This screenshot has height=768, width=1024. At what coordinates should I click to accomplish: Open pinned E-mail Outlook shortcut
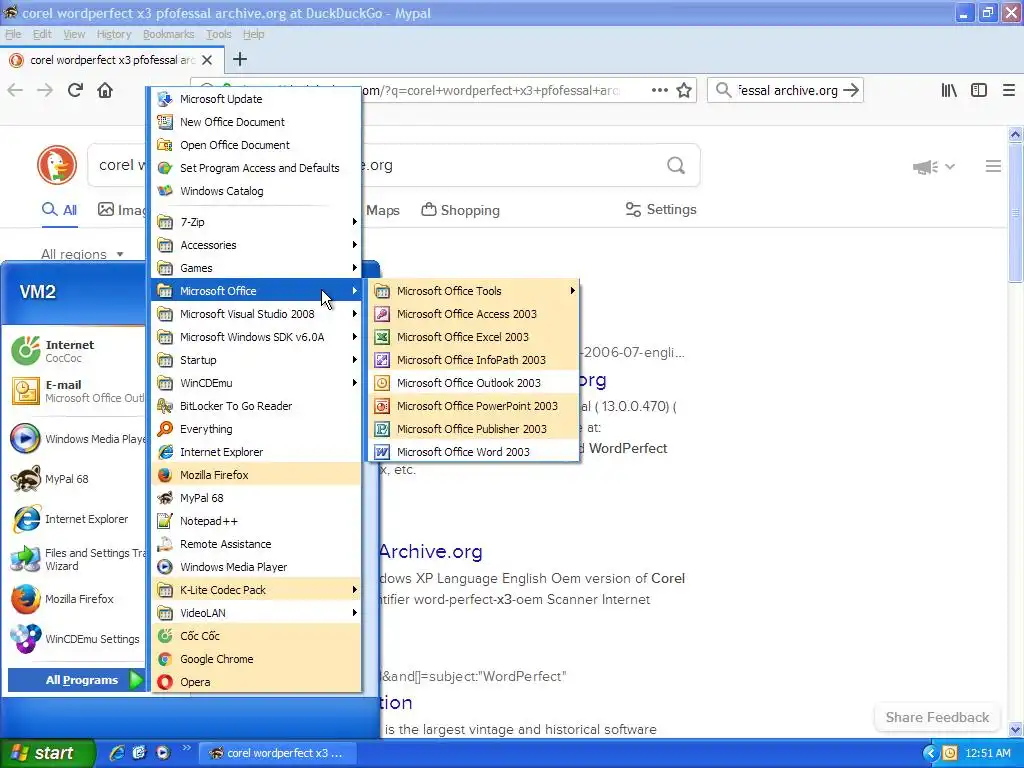point(76,391)
